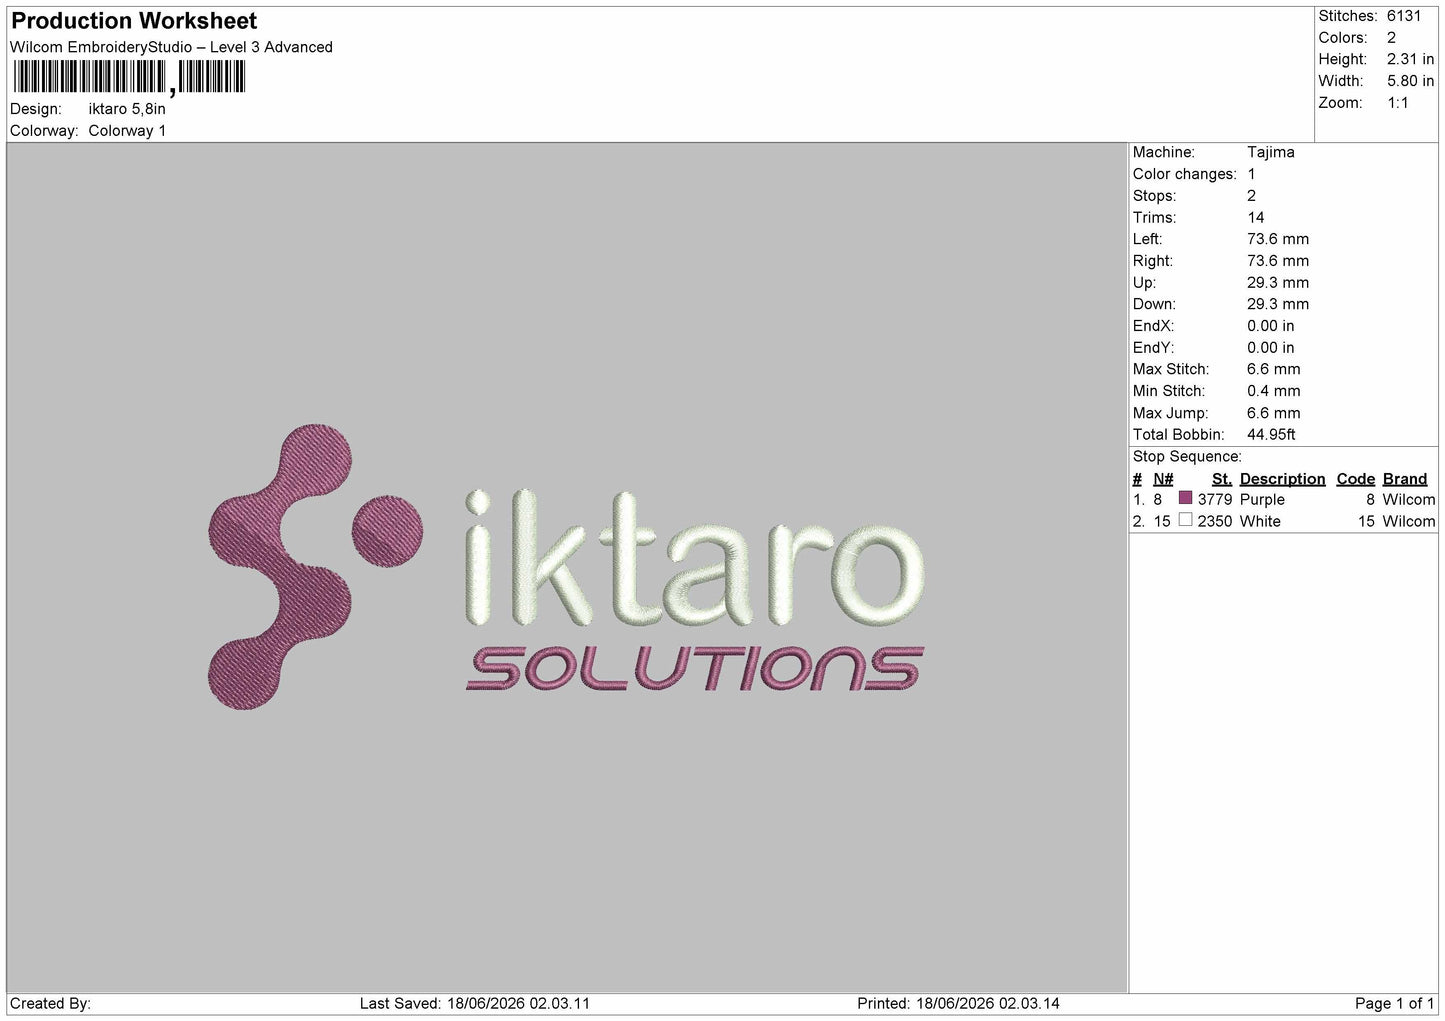Image resolution: width=1445 pixels, height=1021 pixels.
Task: Click the 'N#' column header
Action: [1163, 479]
